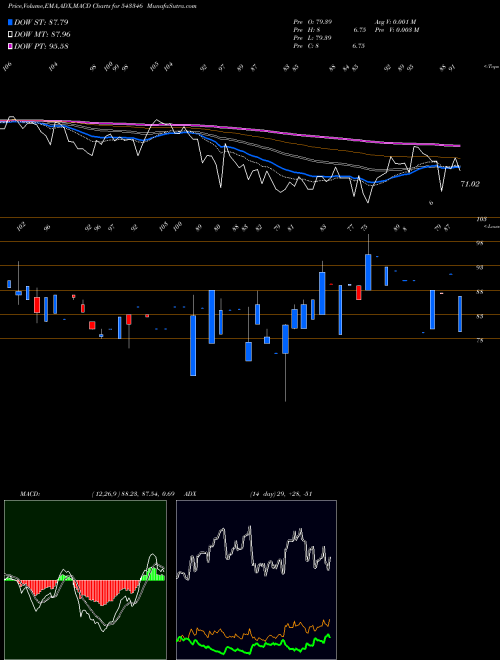Click the 'Pre V: 0.003 M' value
This screenshot has width=500, height=660.
(x=396, y=29)
